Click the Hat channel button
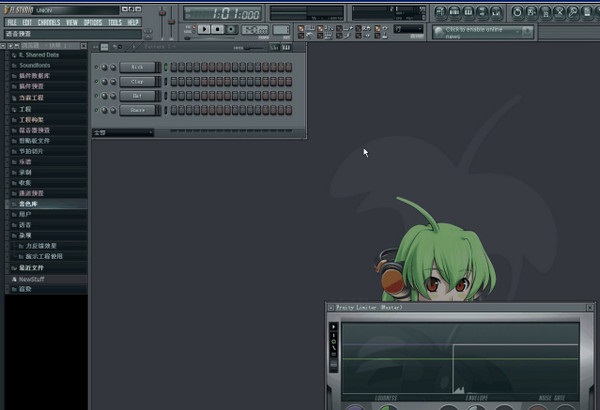Image resolution: width=600 pixels, height=410 pixels. click(138, 96)
